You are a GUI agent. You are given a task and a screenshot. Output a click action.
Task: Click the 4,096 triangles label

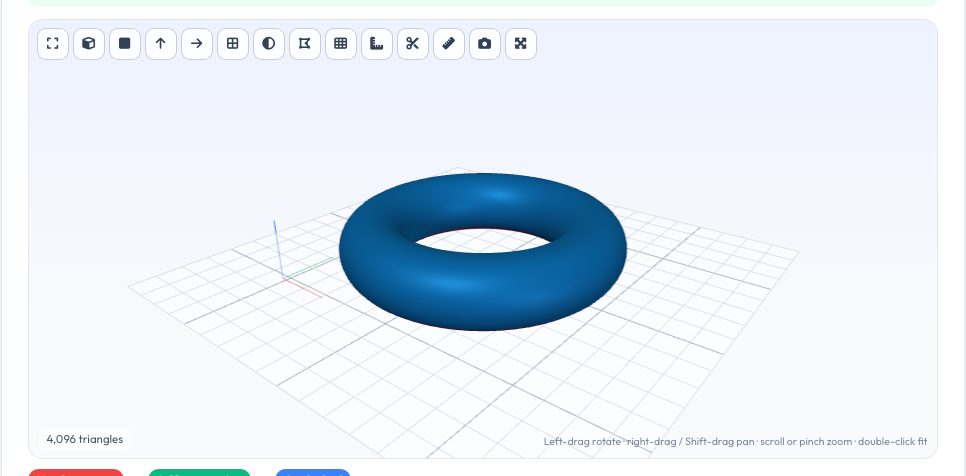[85, 439]
